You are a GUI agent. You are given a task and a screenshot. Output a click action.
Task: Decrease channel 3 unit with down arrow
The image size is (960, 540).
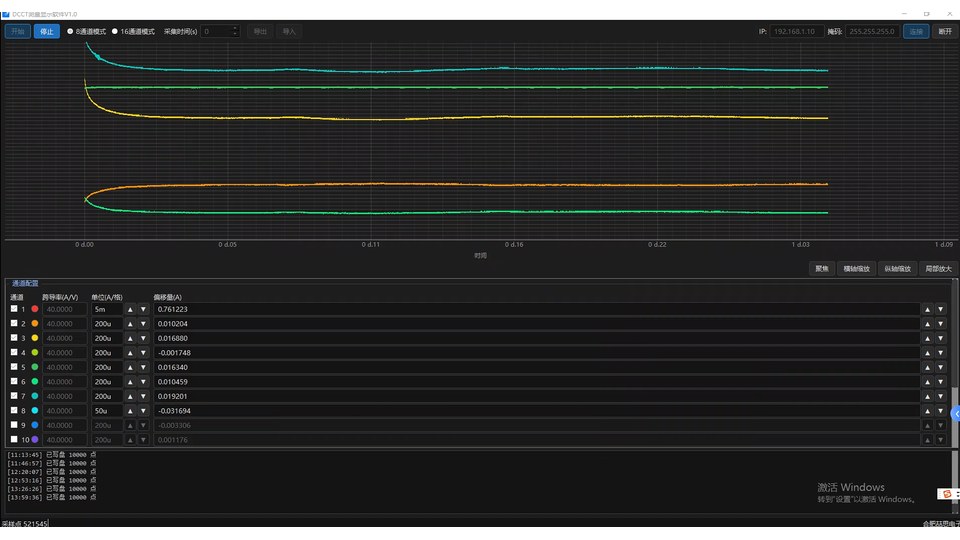click(143, 338)
